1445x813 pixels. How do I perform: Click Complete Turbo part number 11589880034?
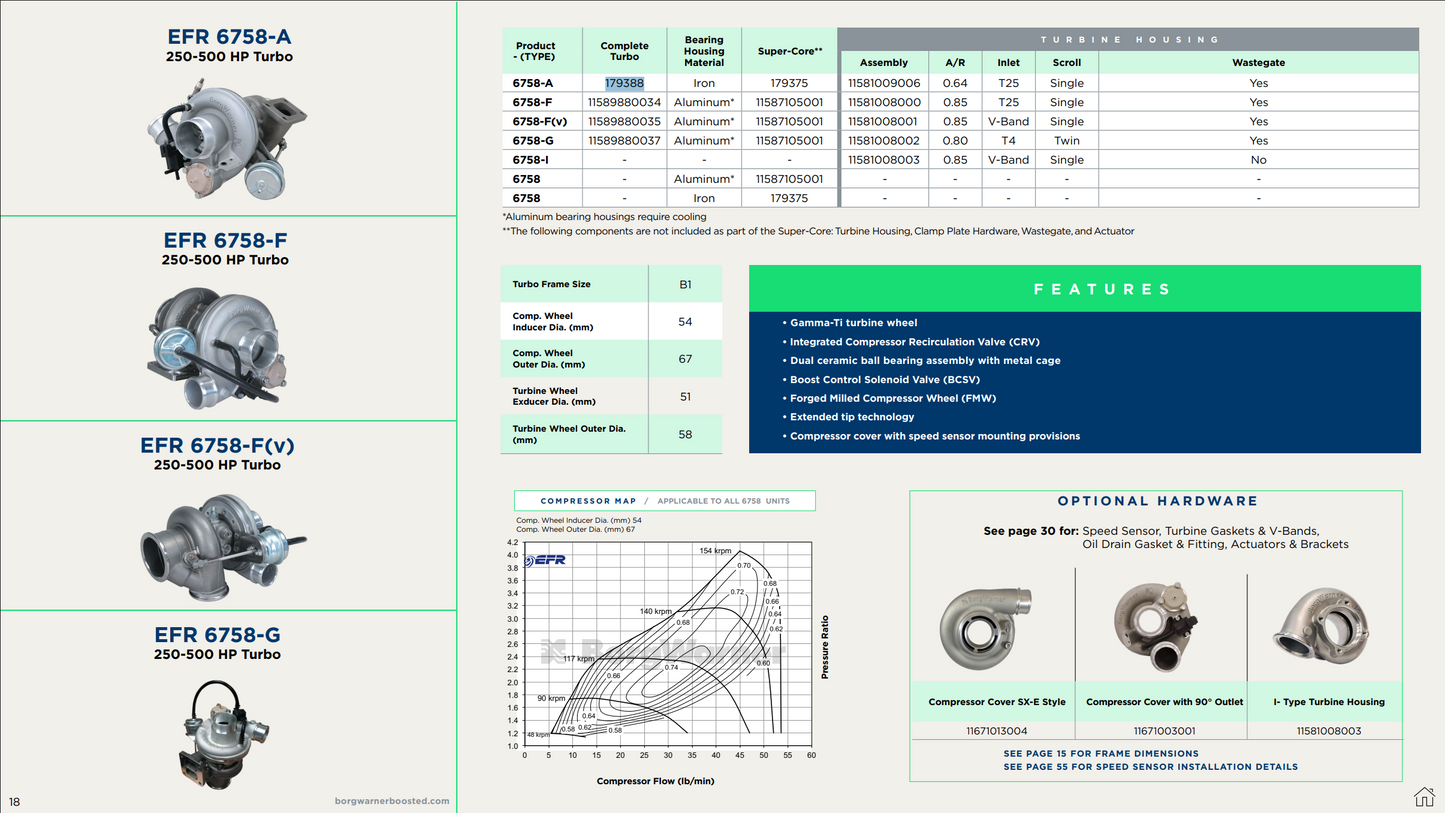[x=624, y=102]
